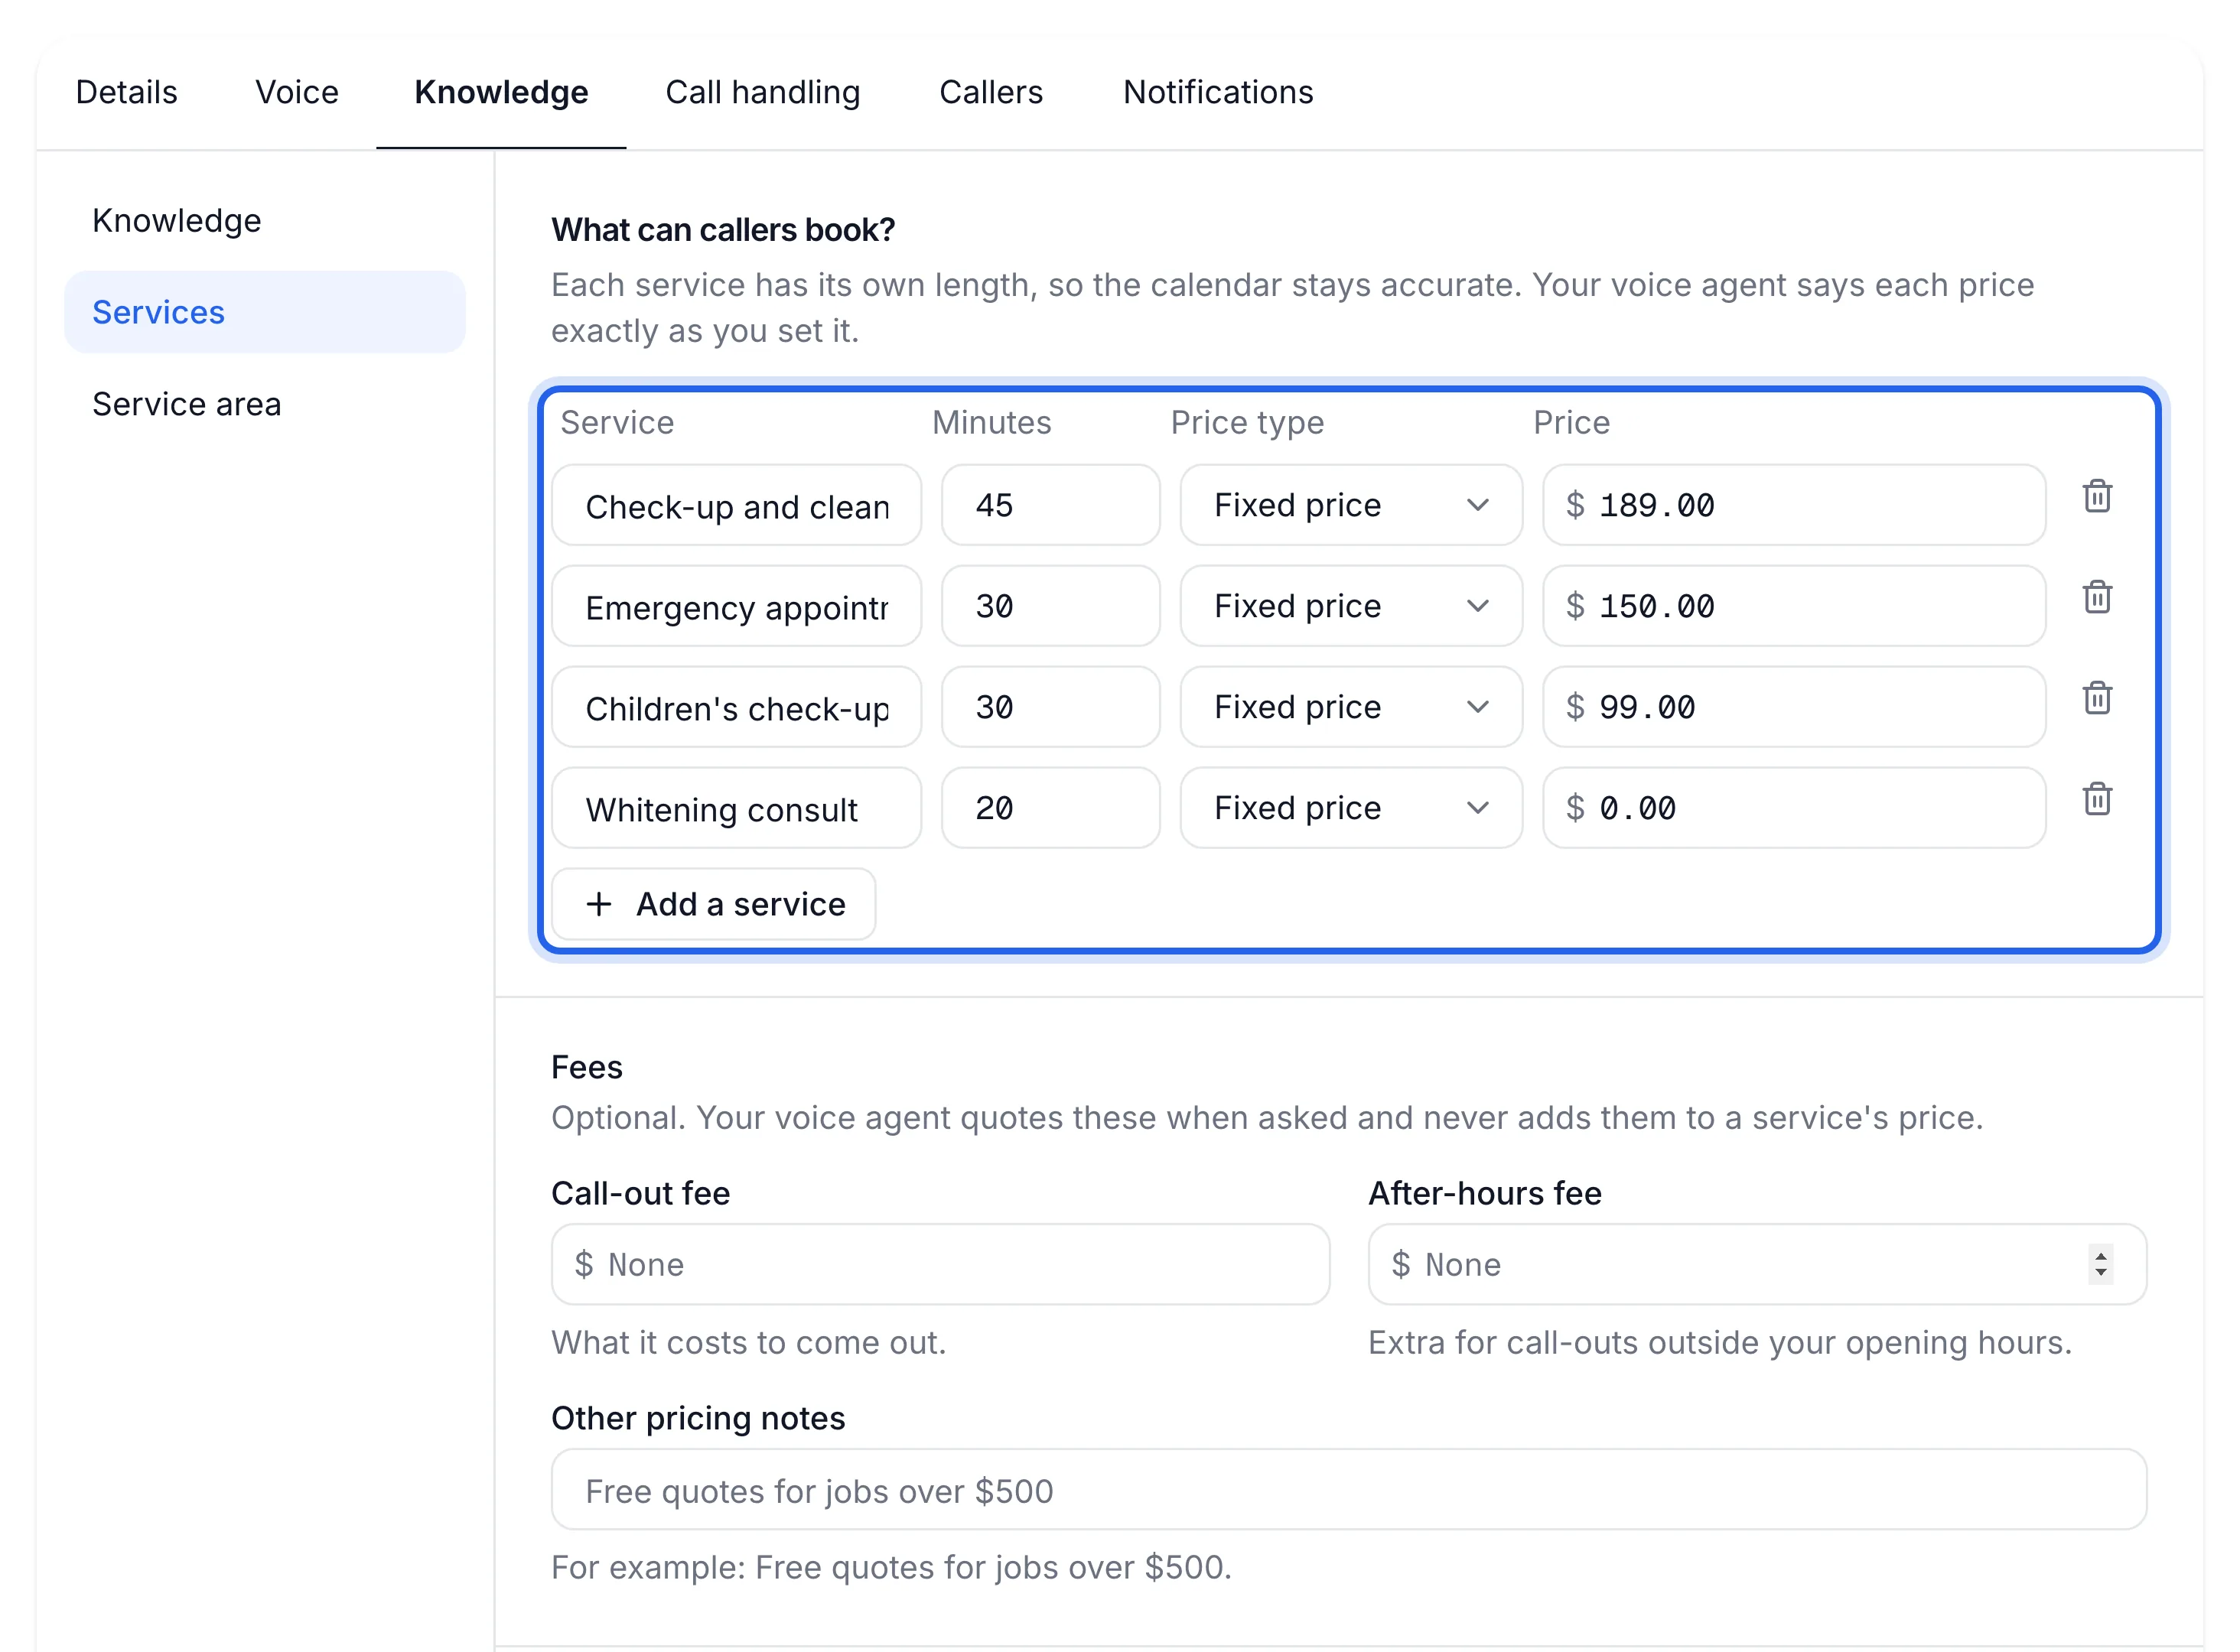Edit the Emergency appointment service name field

[x=737, y=606]
